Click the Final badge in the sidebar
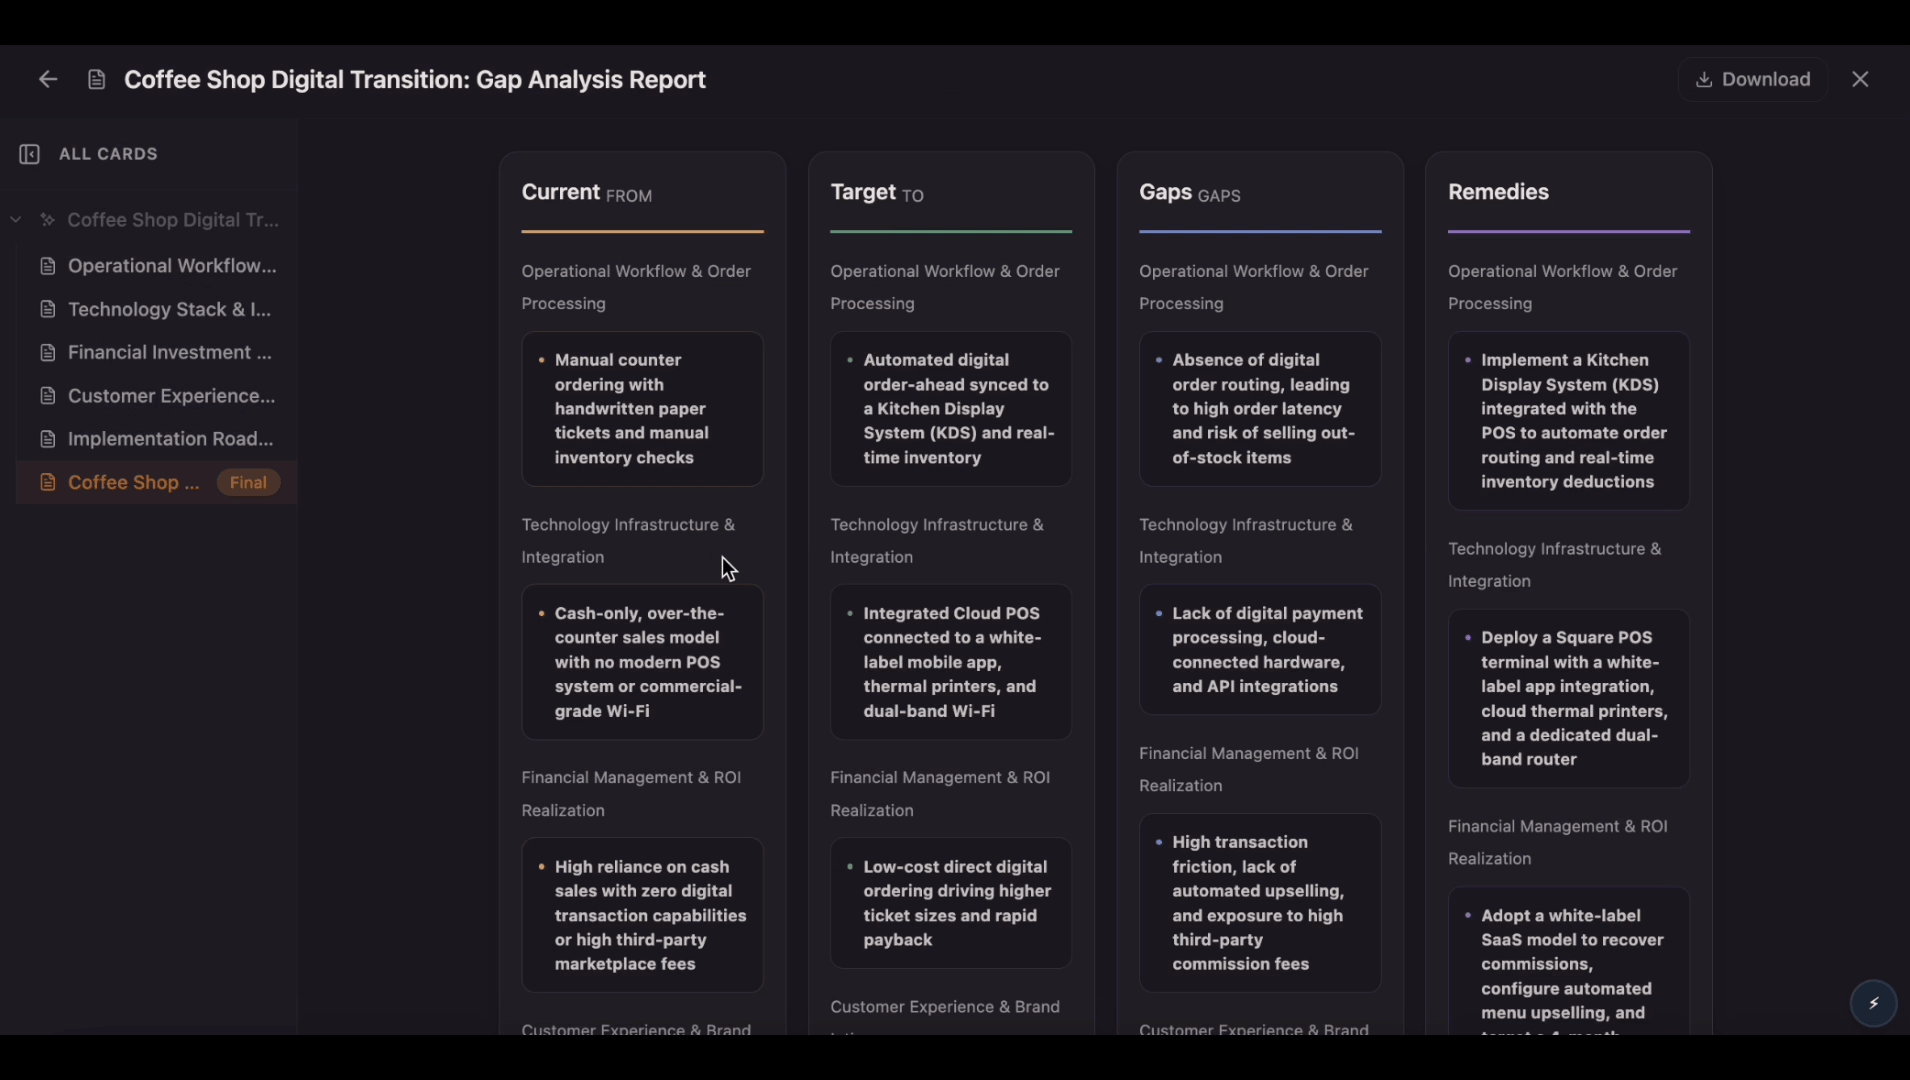1910x1080 pixels. [248, 483]
